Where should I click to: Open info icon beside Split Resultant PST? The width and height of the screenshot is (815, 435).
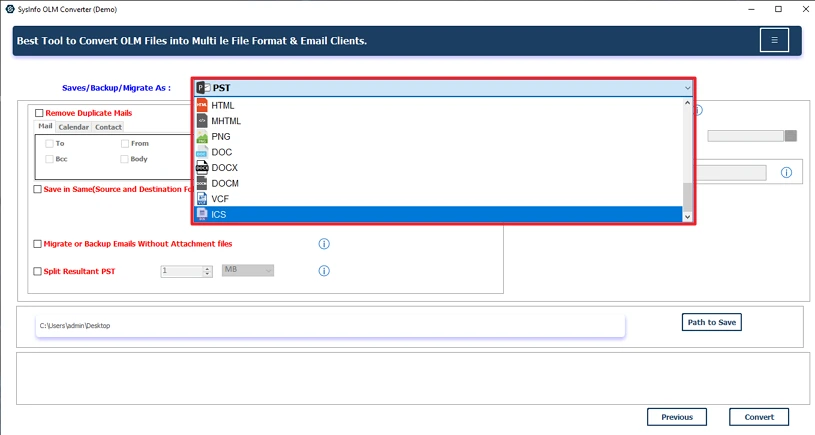pos(324,271)
